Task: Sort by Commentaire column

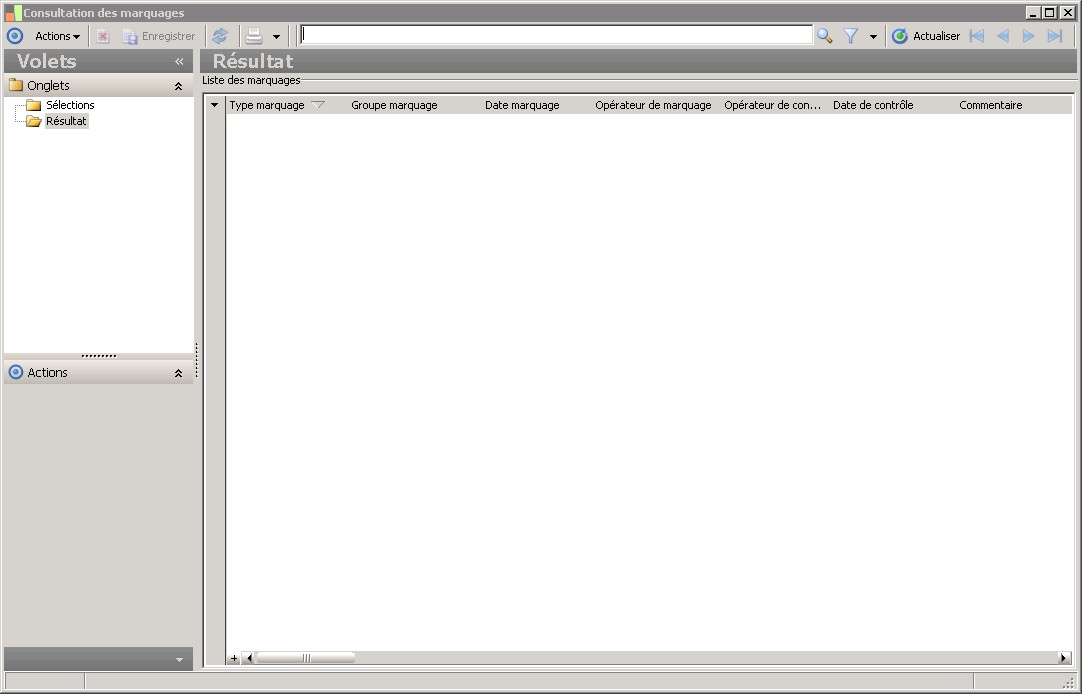Action: (x=991, y=105)
